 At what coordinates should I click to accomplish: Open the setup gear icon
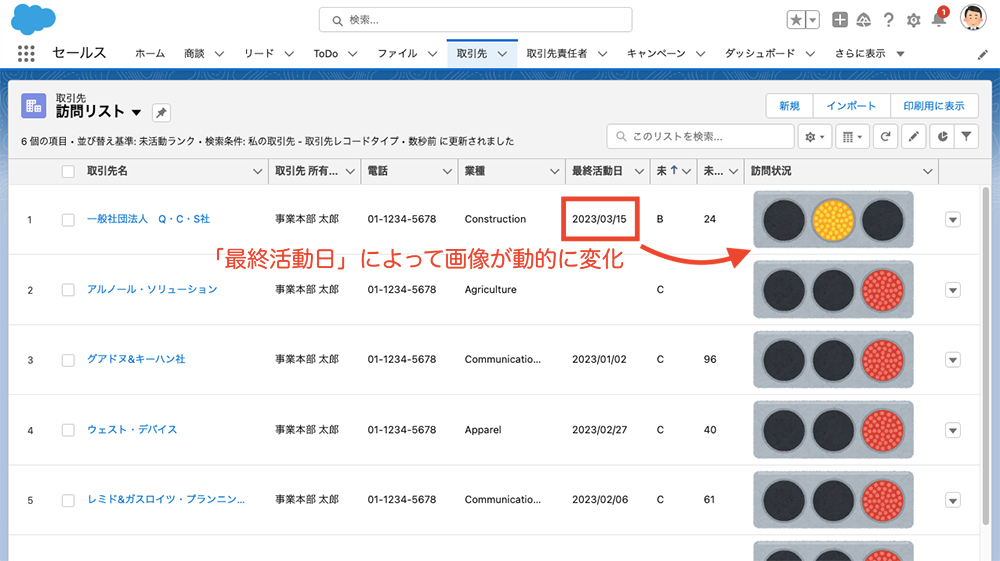click(x=913, y=20)
